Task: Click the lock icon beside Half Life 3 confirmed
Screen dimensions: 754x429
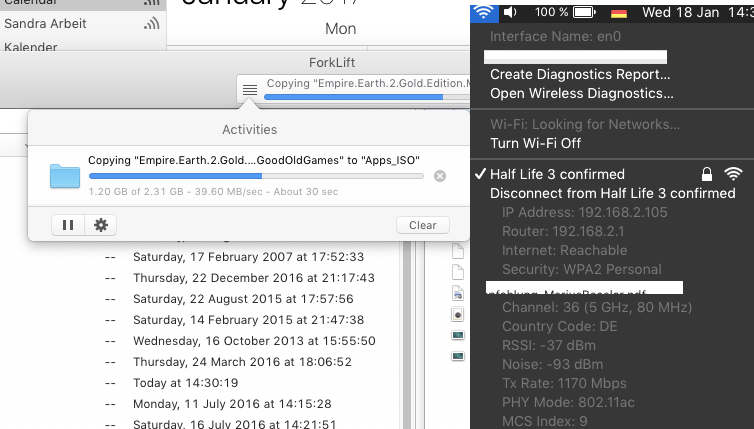Action: (707, 174)
